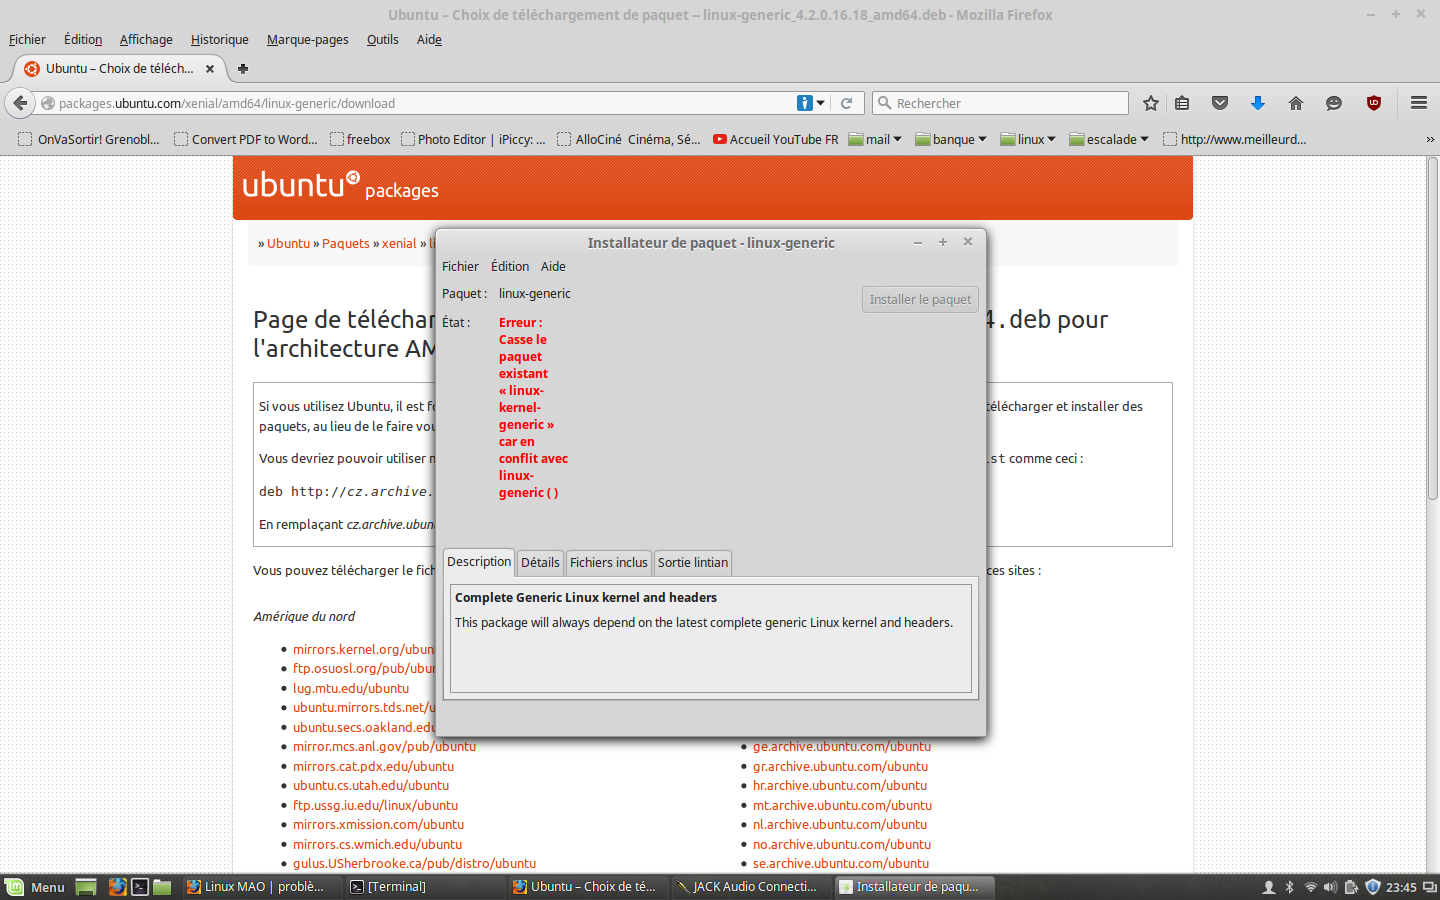This screenshot has width=1440, height=900.
Task: Click the bookmark star icon
Action: coord(1151,103)
